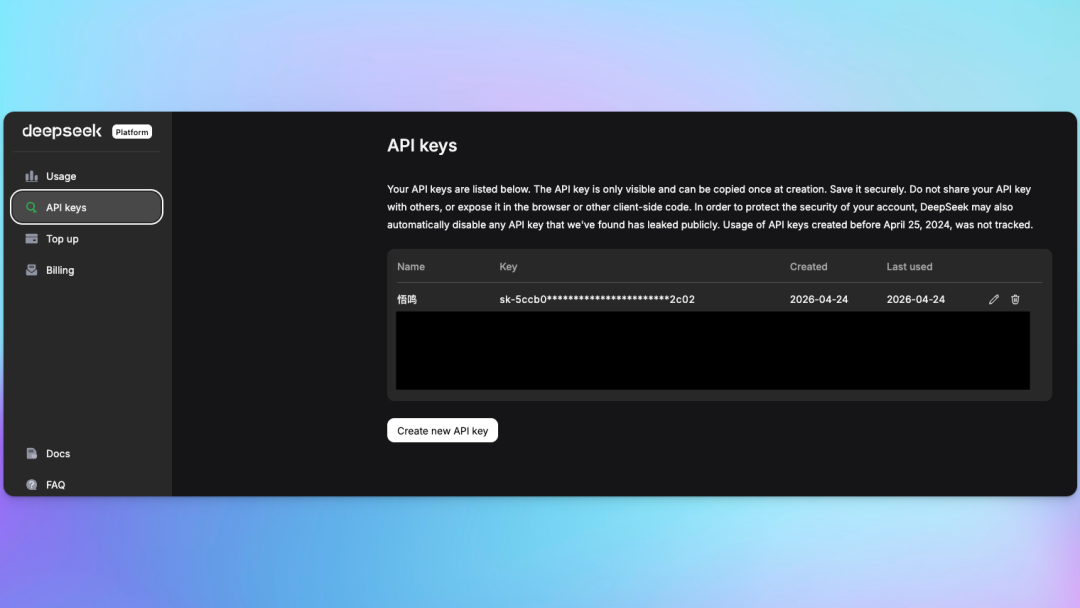Click the deepseek logo
The image size is (1080, 608).
pyautogui.click(x=62, y=131)
